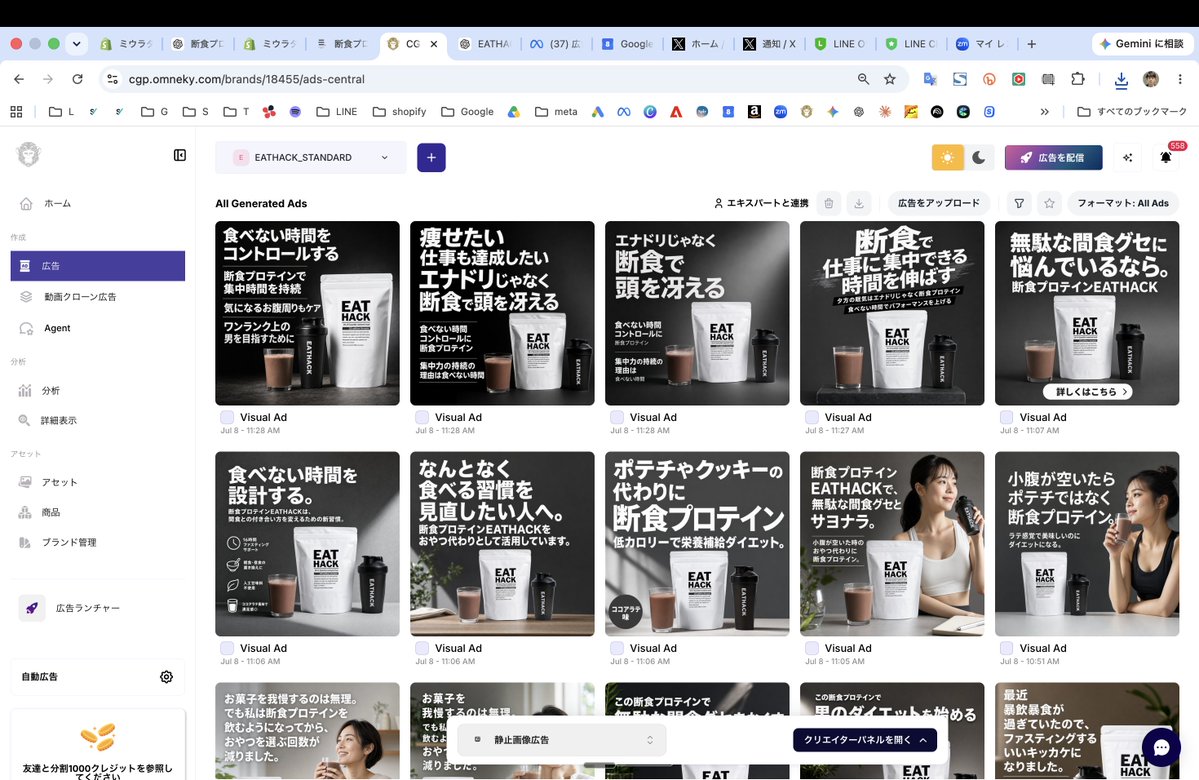Click Gemini に相談 button

pos(1142,44)
